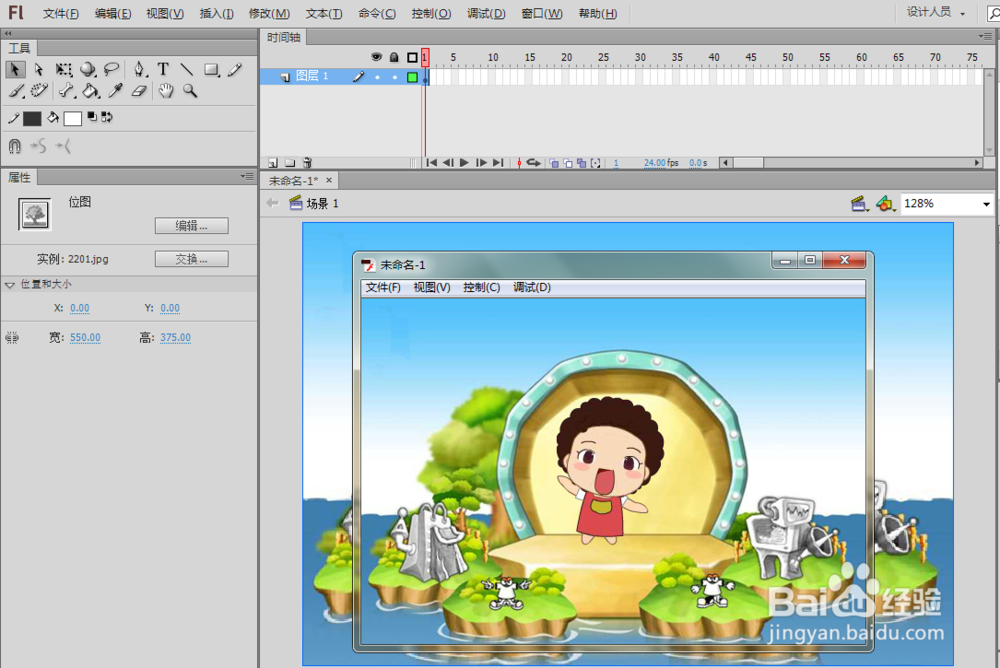Toggle the Loop playback button
The image size is (1000, 668).
pyautogui.click(x=534, y=163)
